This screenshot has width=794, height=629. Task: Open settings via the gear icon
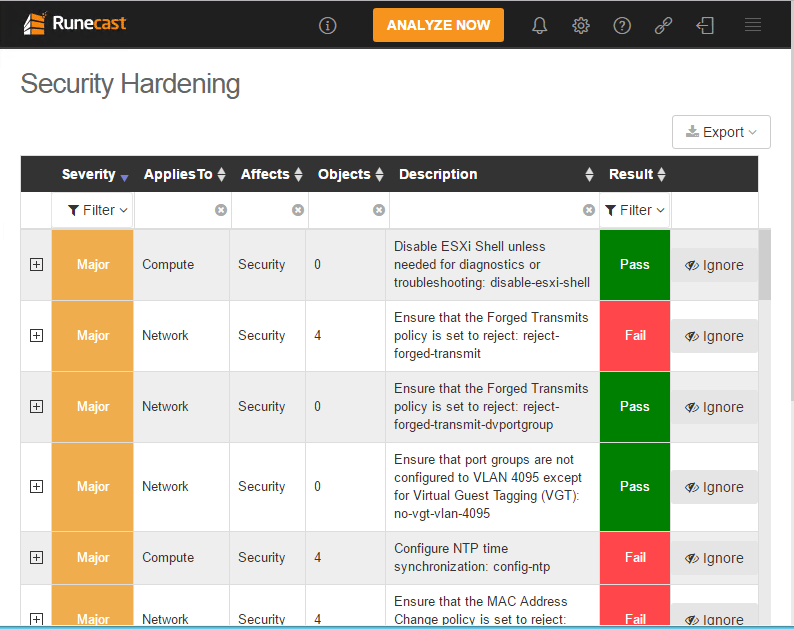click(581, 26)
